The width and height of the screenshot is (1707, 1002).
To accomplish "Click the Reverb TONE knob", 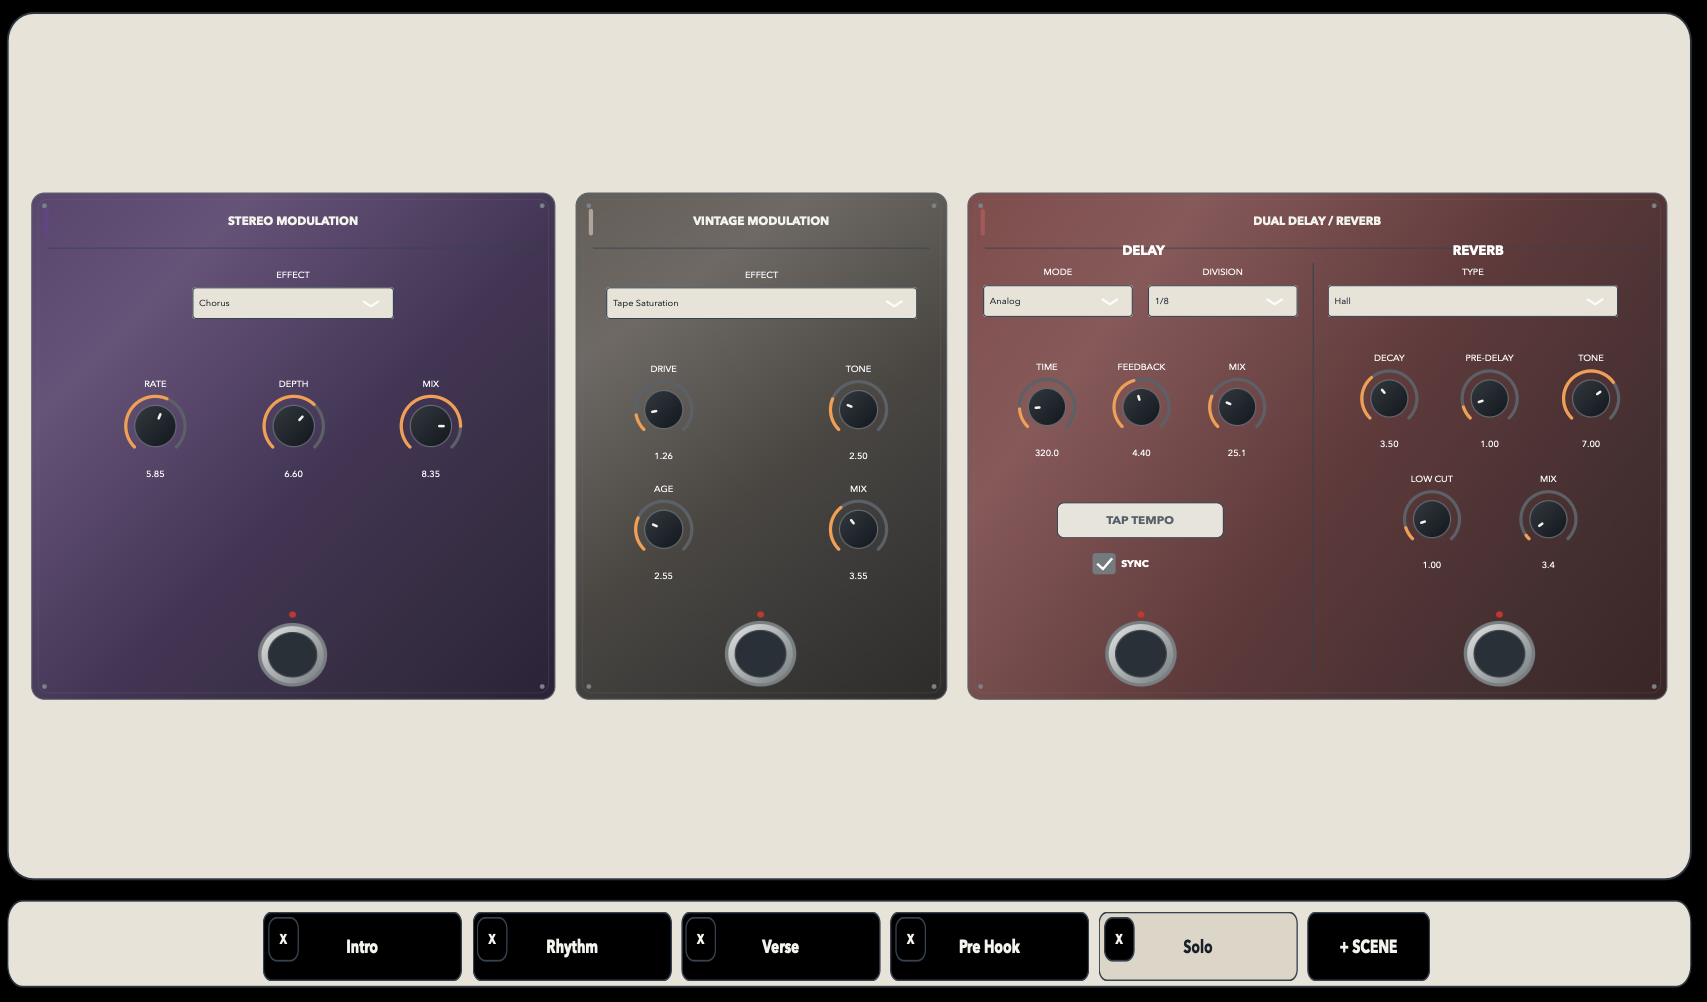I will [x=1591, y=399].
